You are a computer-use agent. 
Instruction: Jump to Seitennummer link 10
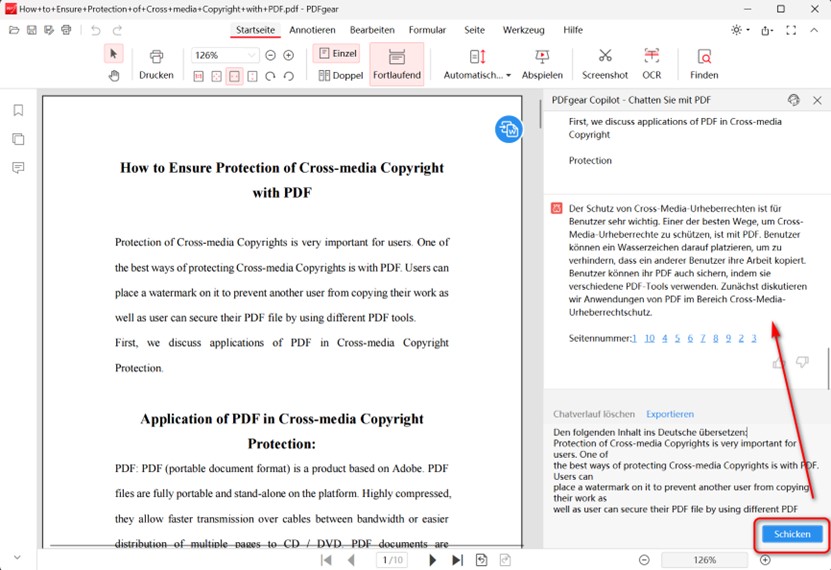(649, 338)
